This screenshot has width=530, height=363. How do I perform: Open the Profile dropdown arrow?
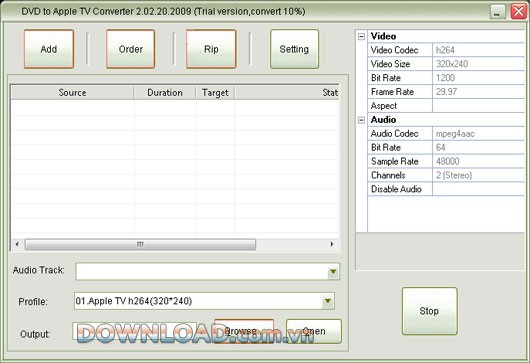pos(328,301)
